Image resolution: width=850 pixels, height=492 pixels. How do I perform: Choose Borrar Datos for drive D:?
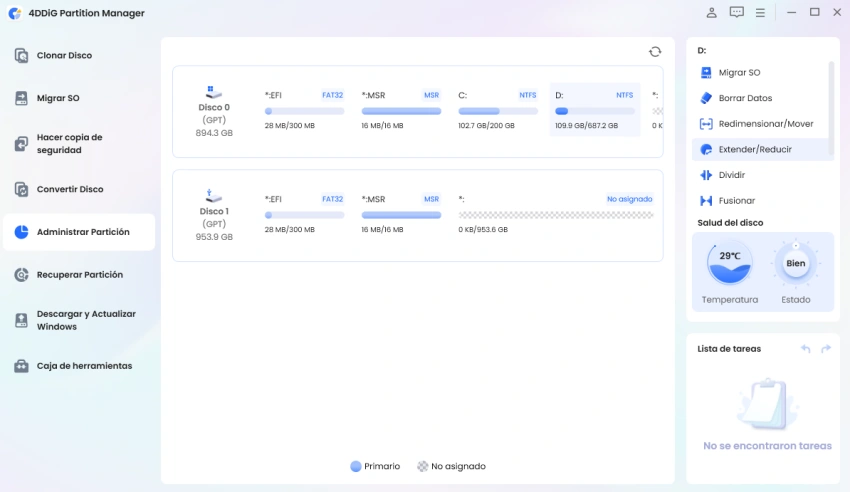[762, 98]
